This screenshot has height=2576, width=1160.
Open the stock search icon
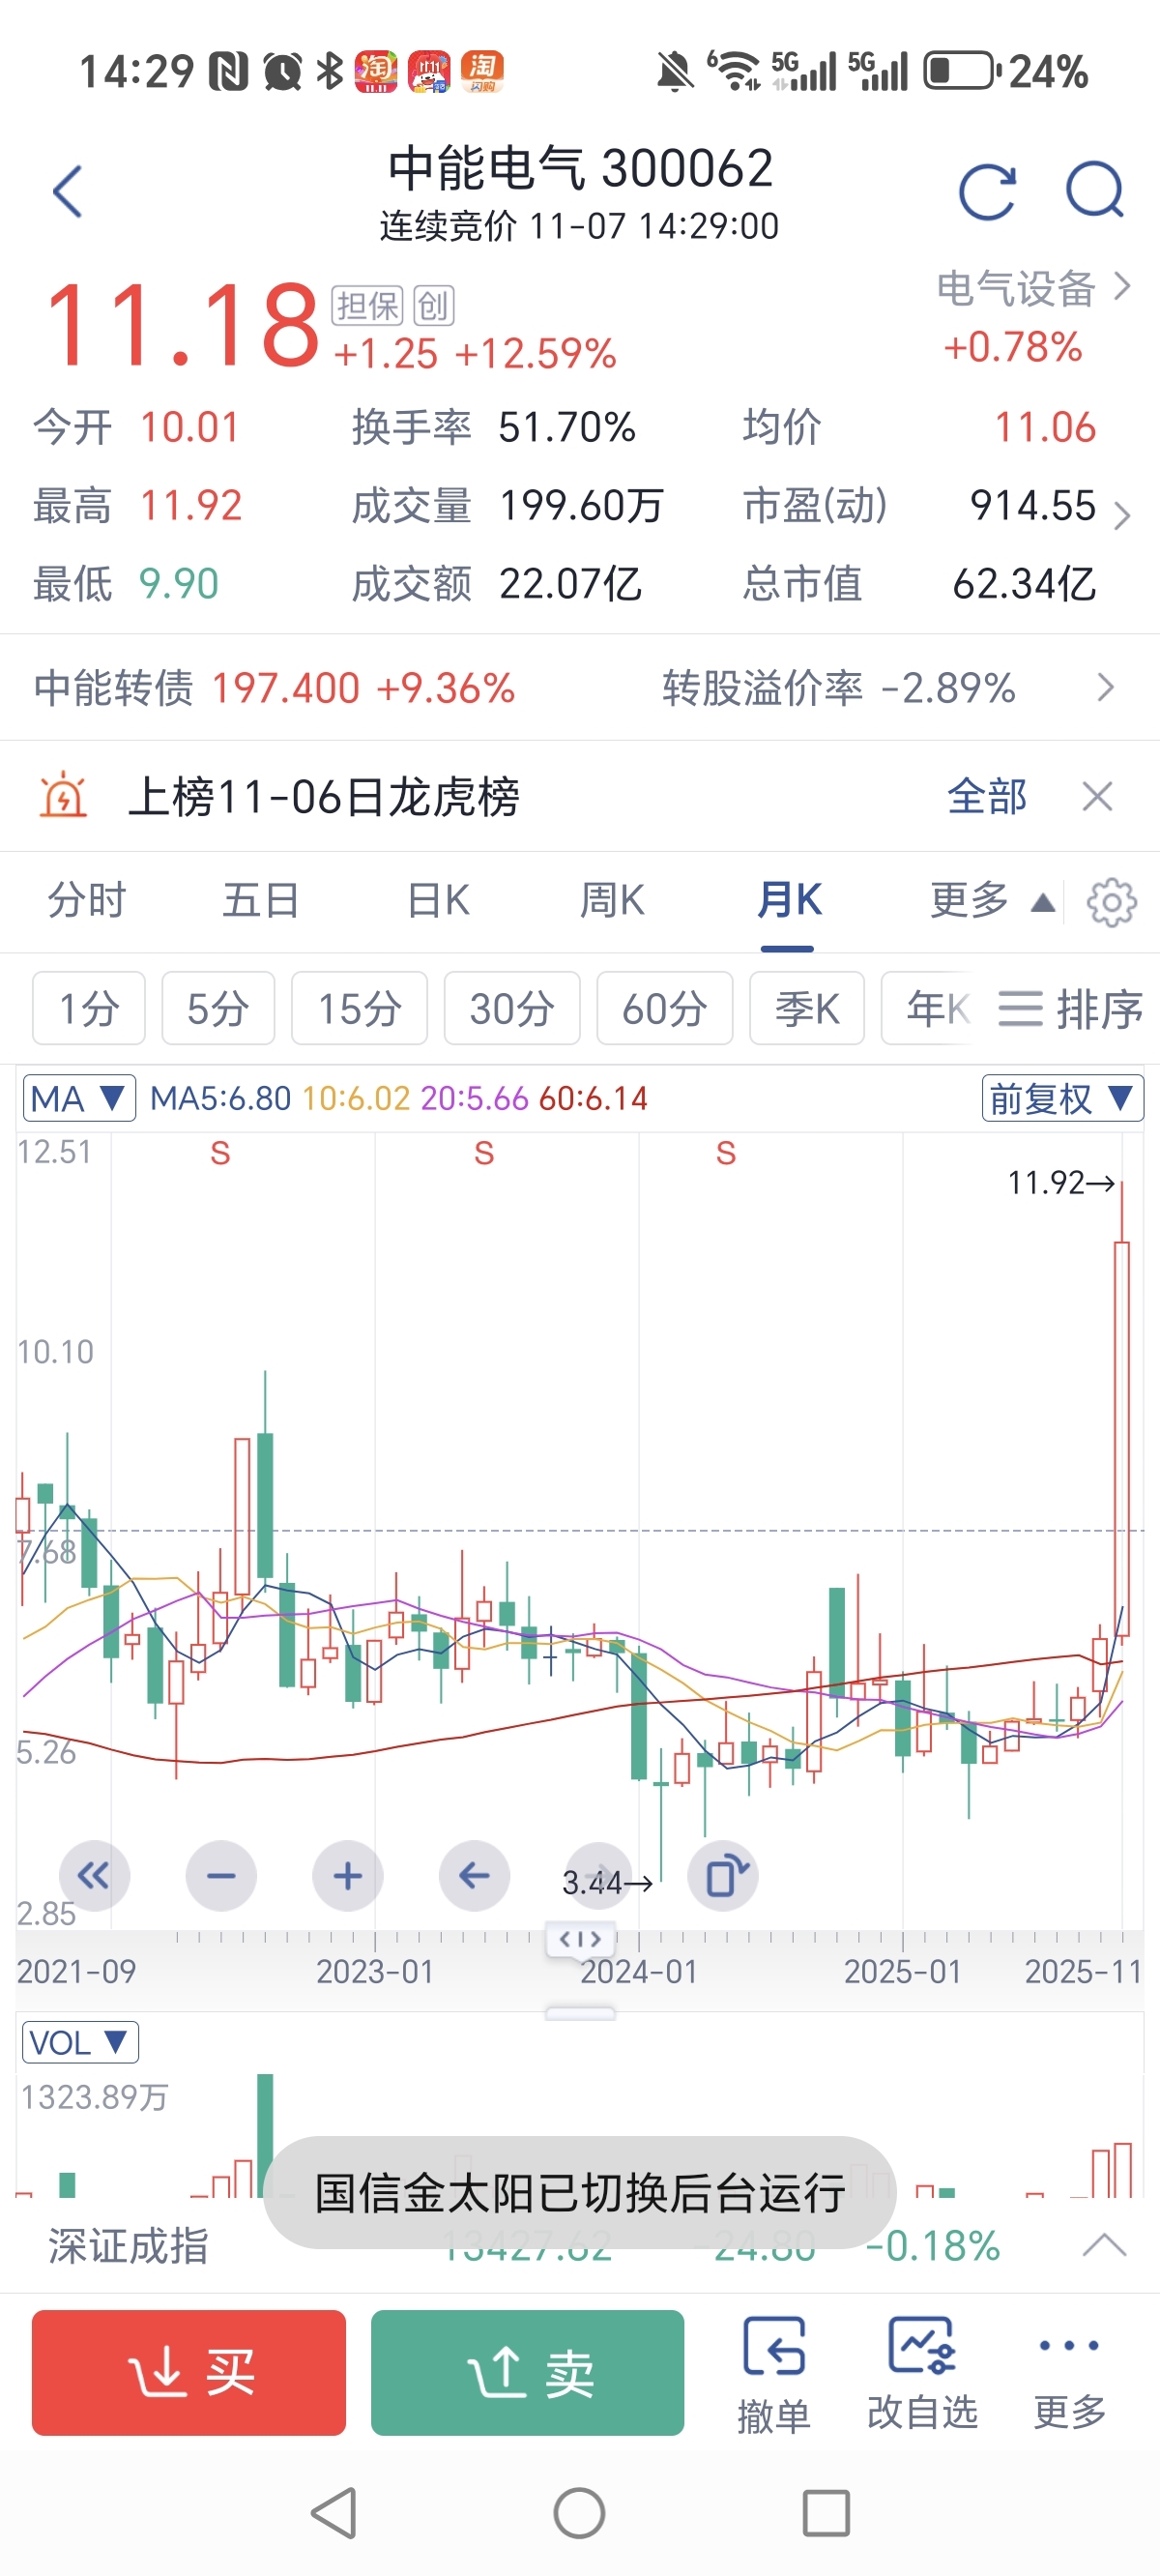point(1095,191)
